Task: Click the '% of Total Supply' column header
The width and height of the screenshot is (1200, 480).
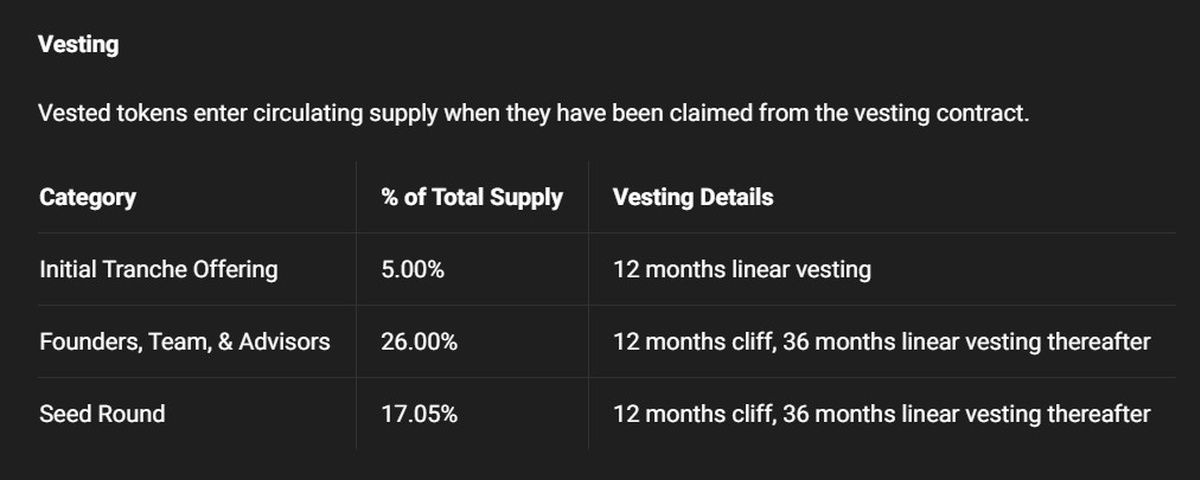Action: [472, 197]
